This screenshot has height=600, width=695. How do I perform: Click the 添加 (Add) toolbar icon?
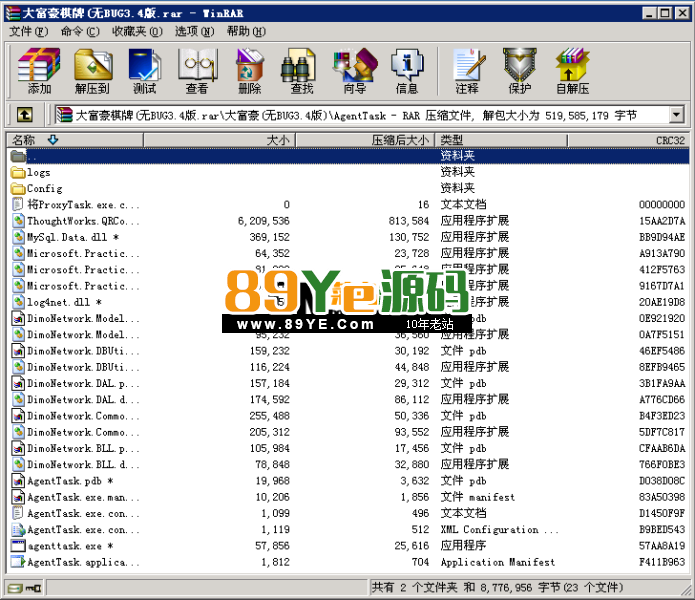click(x=39, y=71)
